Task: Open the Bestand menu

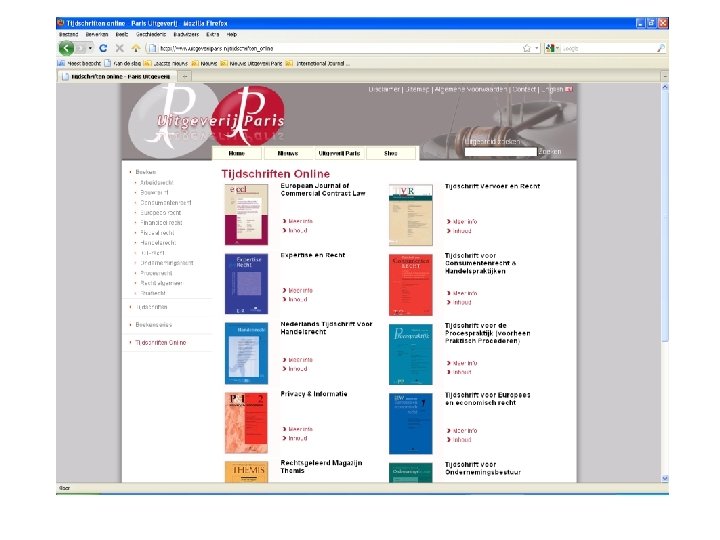Action: tap(68, 34)
